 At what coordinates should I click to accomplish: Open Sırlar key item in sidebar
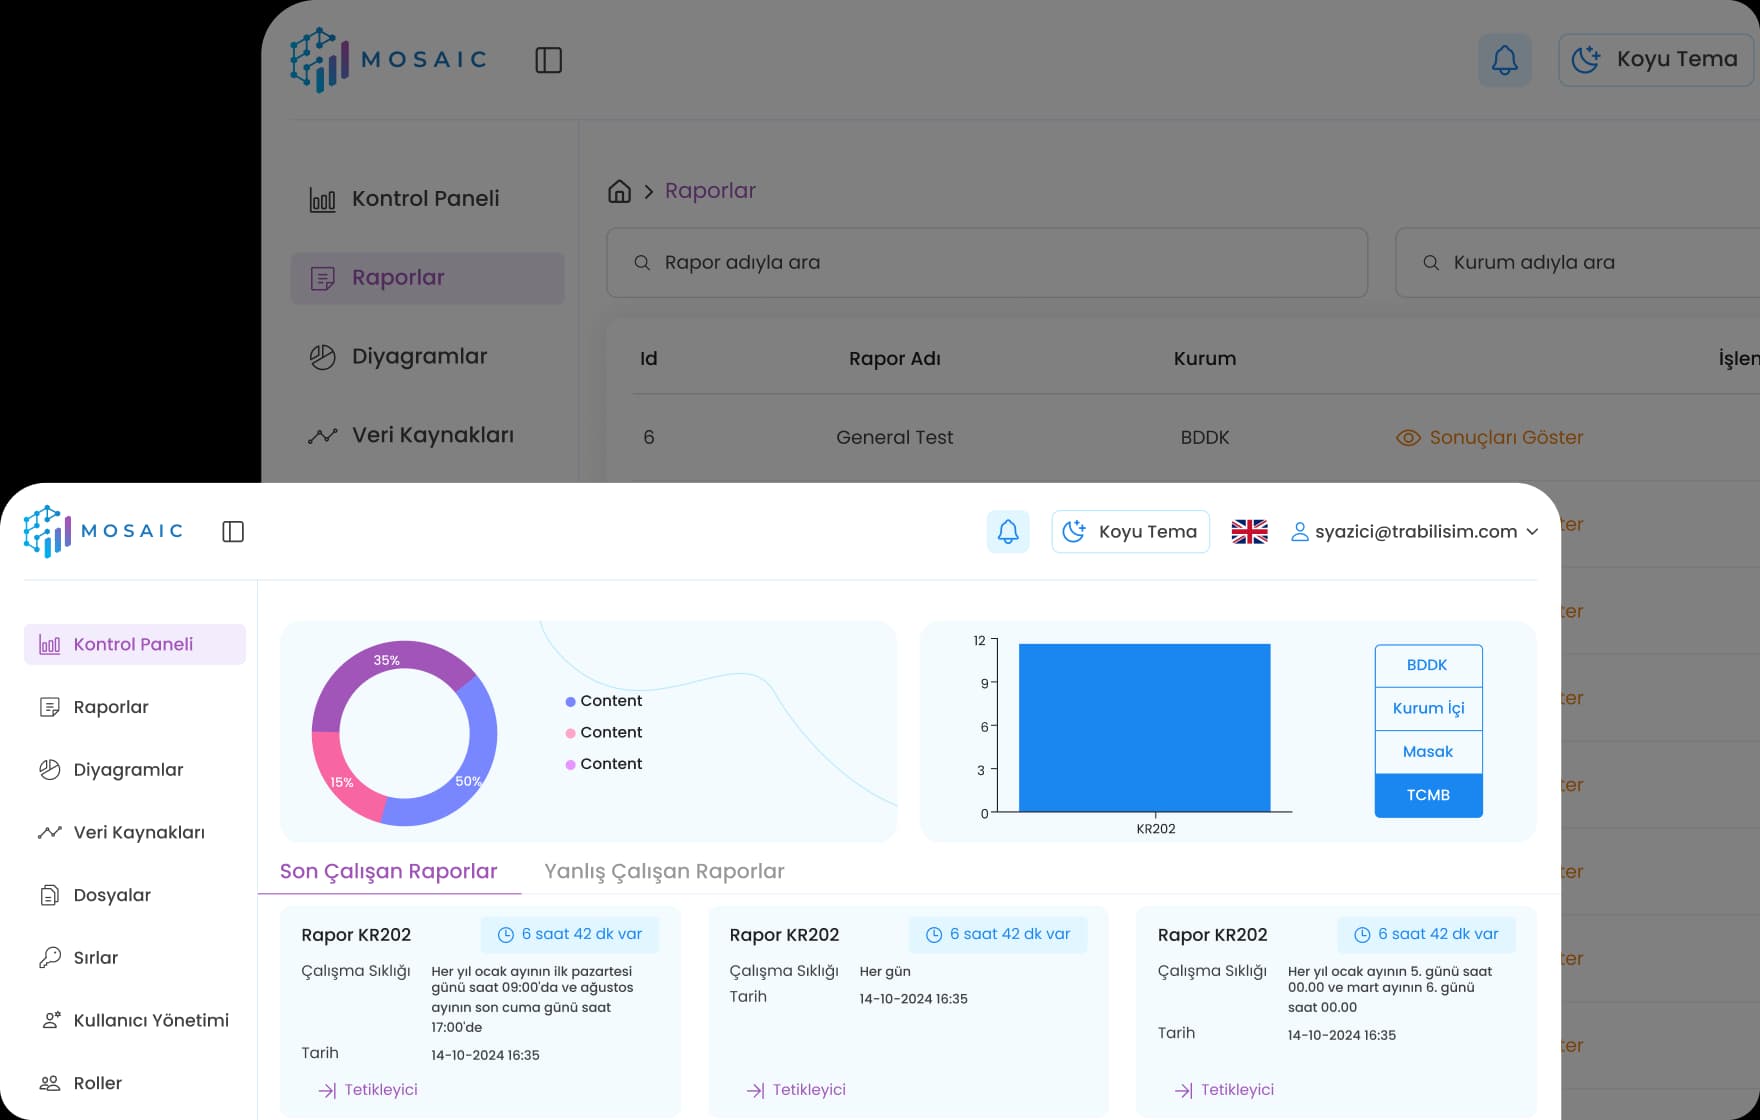(96, 958)
